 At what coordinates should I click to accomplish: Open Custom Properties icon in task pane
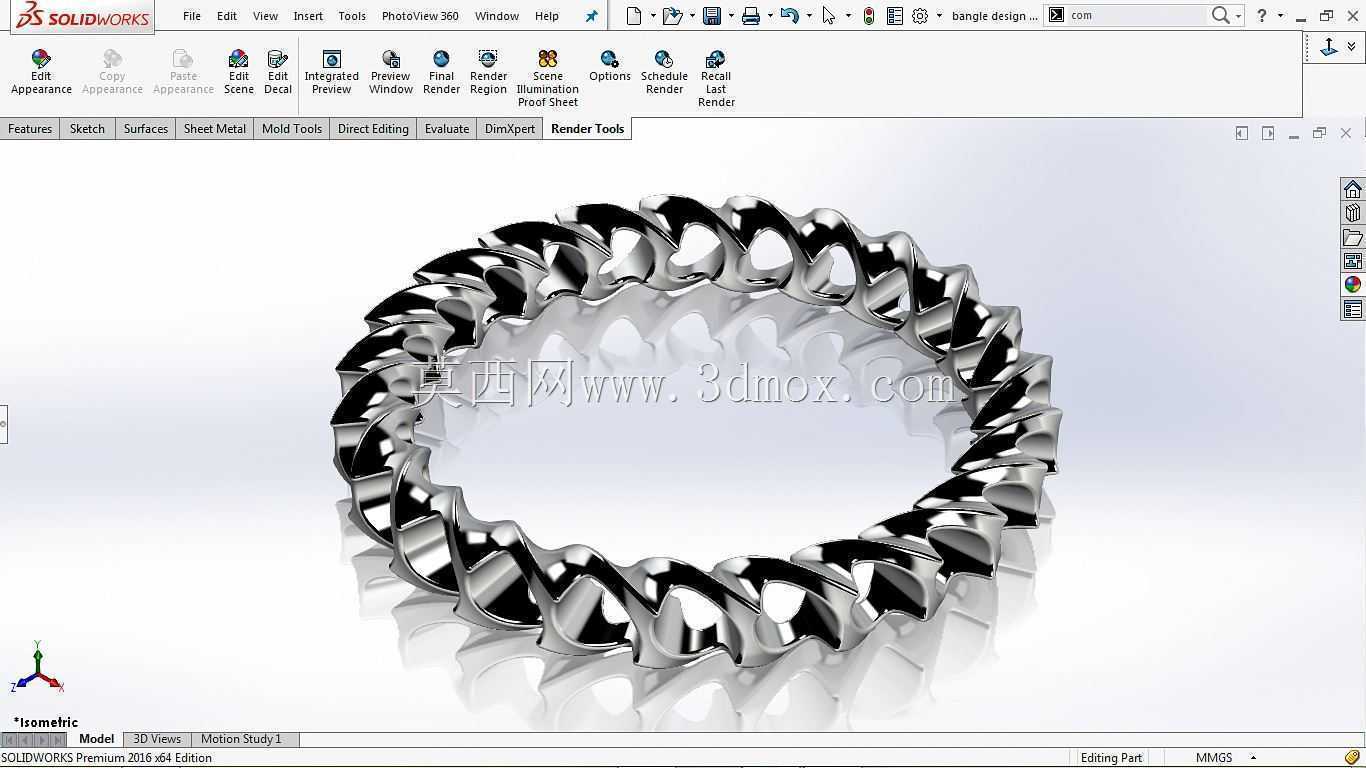pos(1353,309)
